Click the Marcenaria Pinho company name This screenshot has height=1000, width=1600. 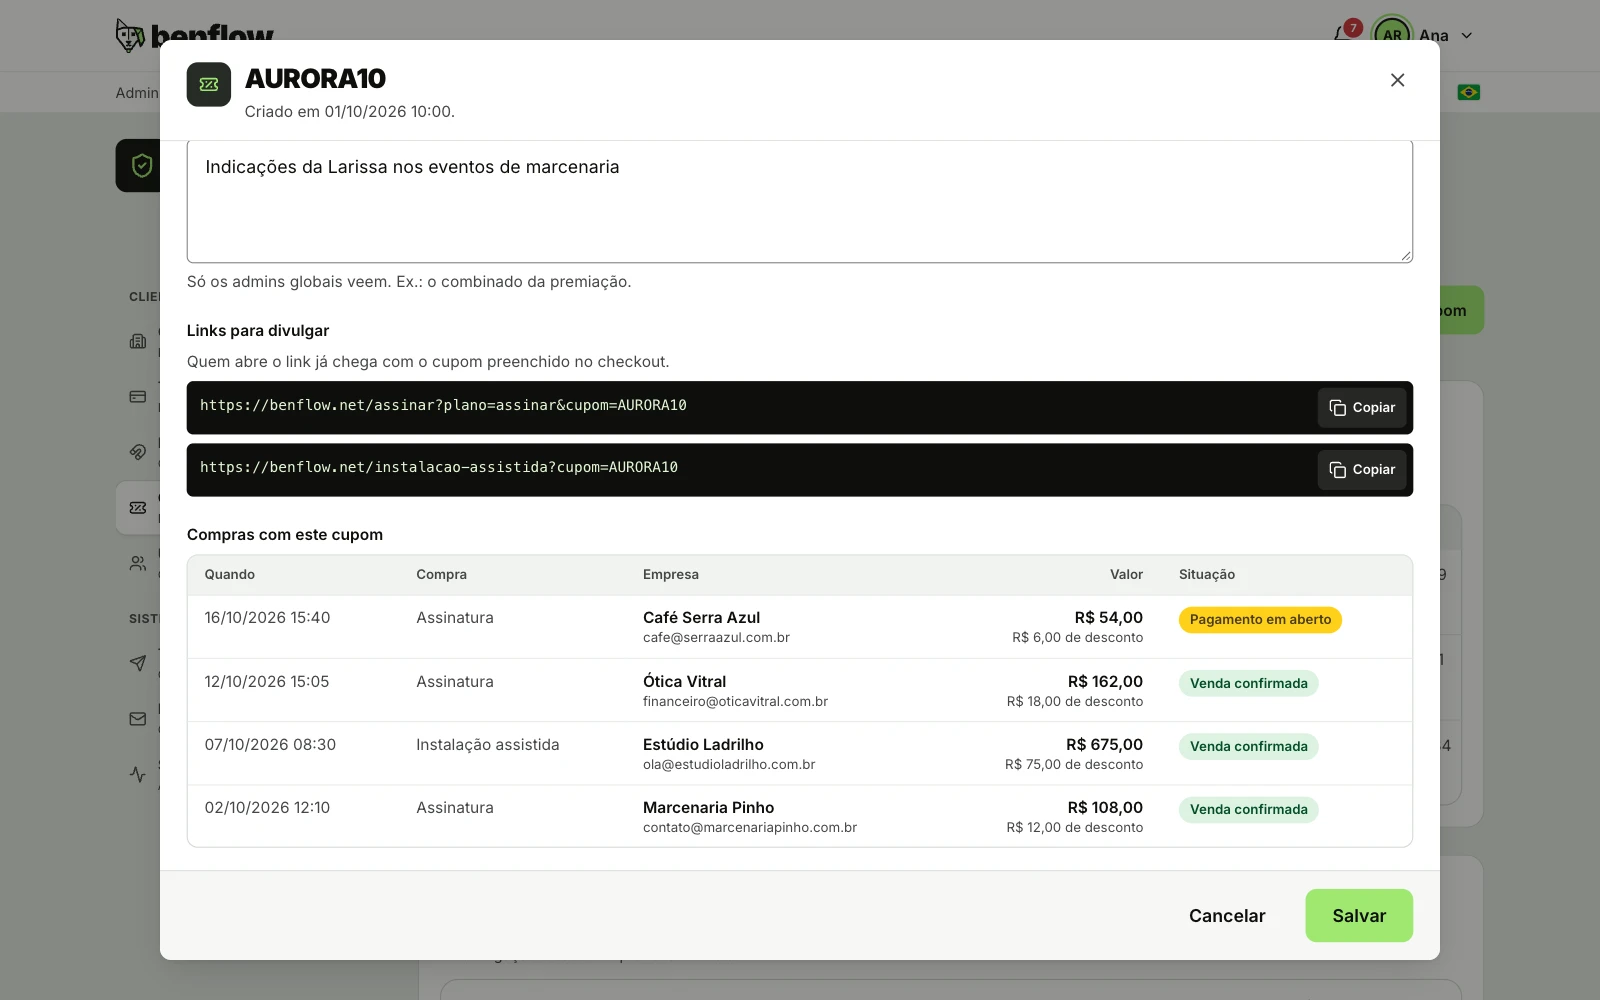tap(708, 808)
